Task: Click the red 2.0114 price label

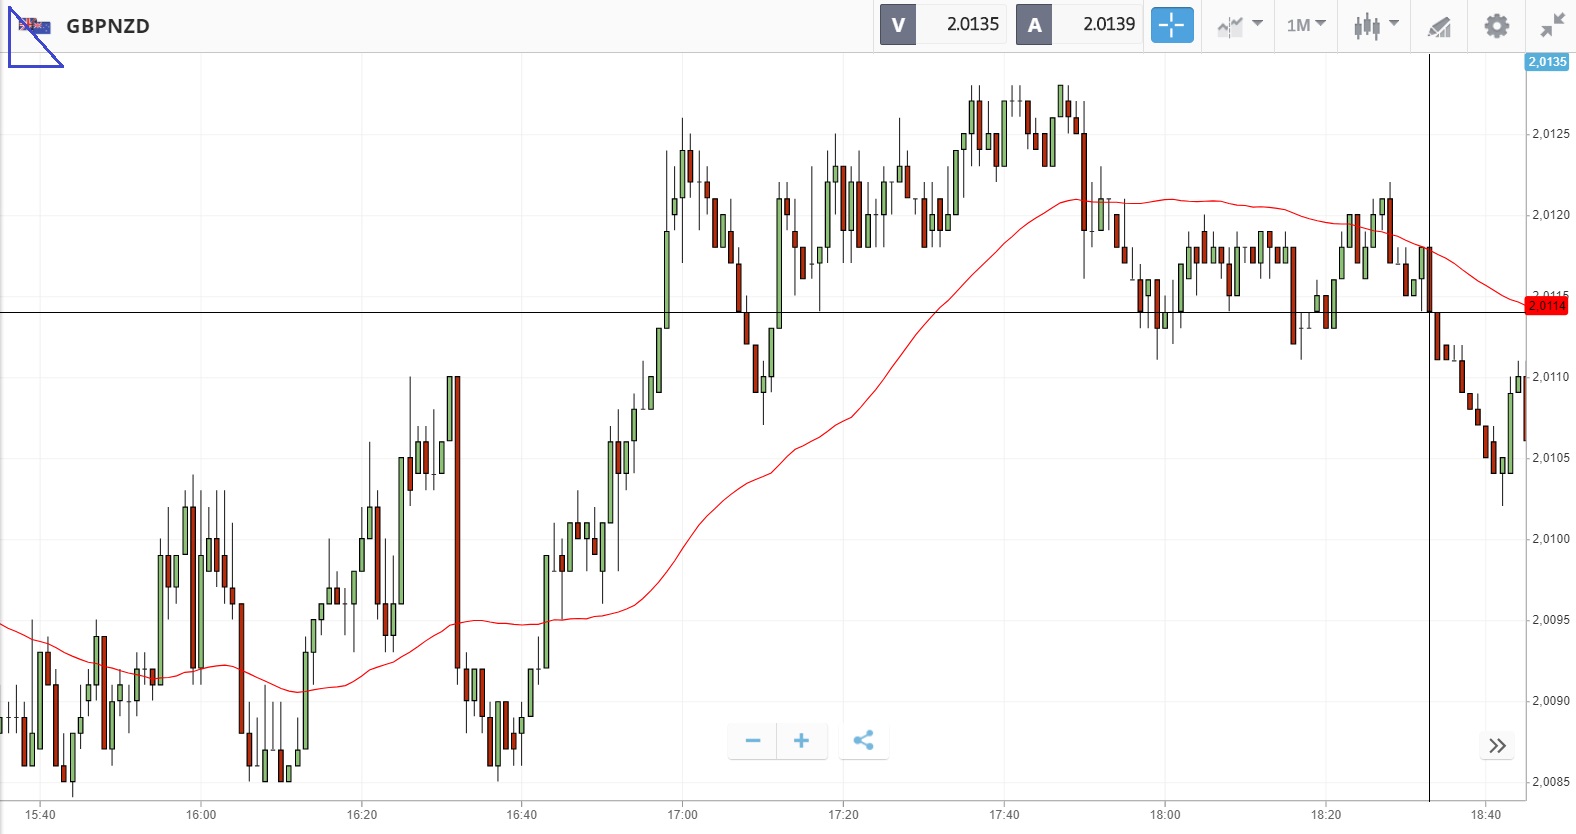Action: (1546, 306)
